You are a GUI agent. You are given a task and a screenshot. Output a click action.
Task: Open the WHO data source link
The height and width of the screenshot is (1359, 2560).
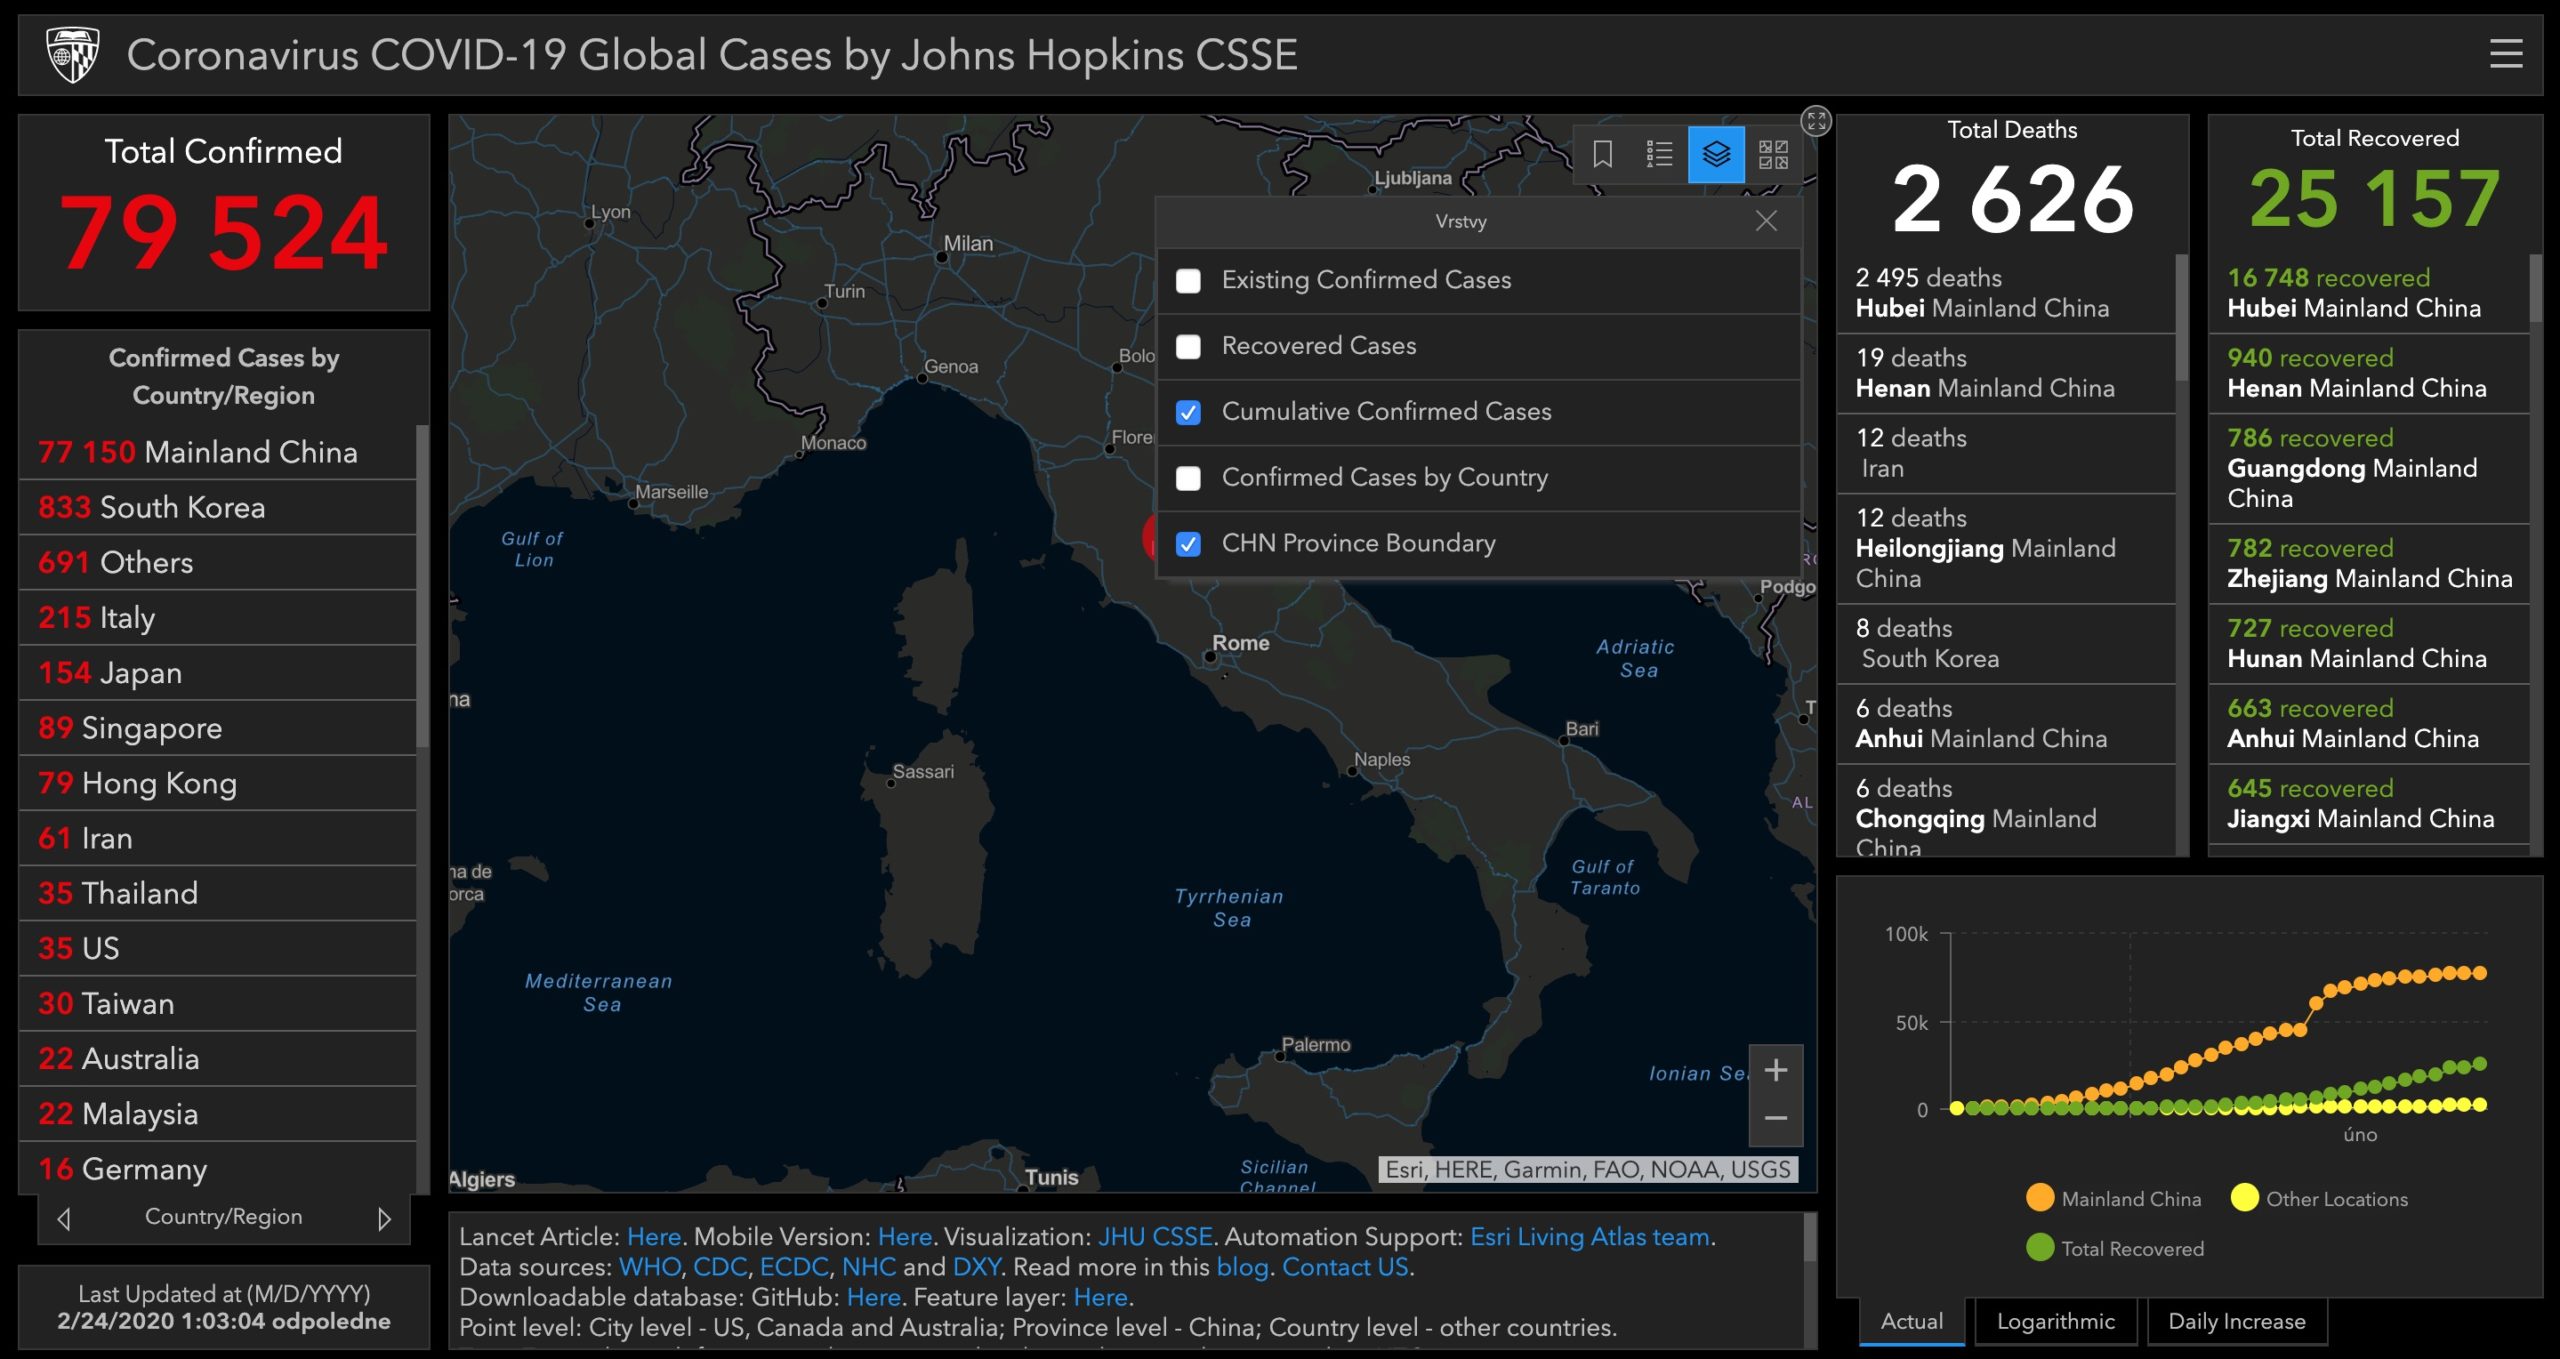point(650,1267)
